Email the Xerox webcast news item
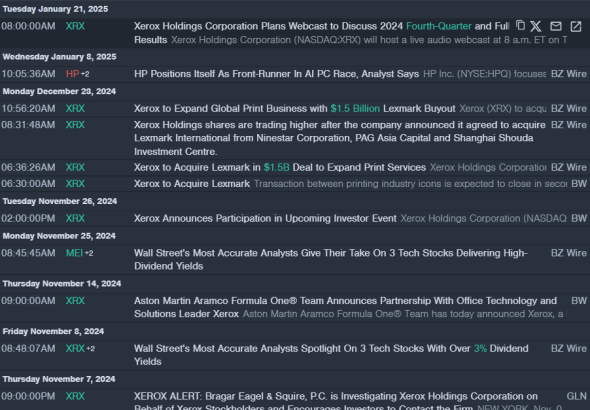Image resolution: width=590 pixels, height=410 pixels. [556, 26]
